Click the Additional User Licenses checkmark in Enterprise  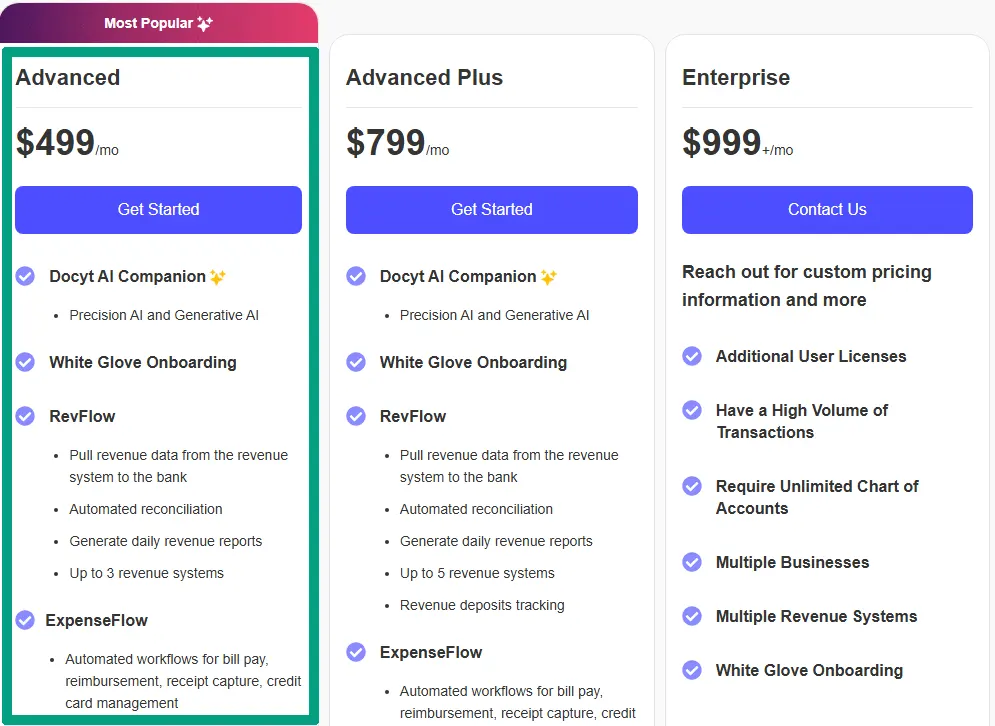click(x=692, y=356)
